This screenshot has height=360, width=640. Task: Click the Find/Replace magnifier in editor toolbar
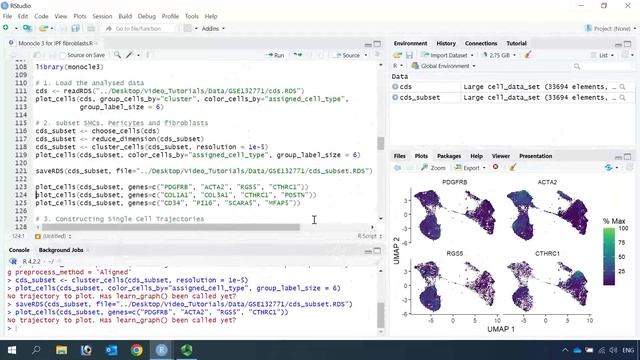(x=117, y=55)
